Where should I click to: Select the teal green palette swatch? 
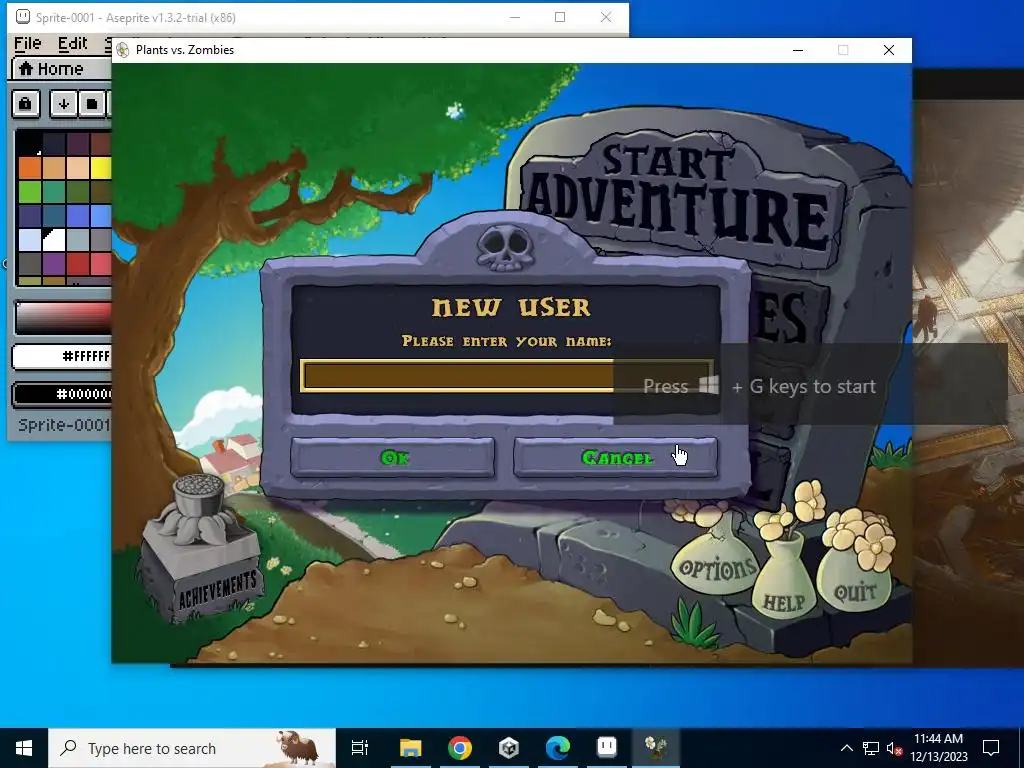coord(54,191)
